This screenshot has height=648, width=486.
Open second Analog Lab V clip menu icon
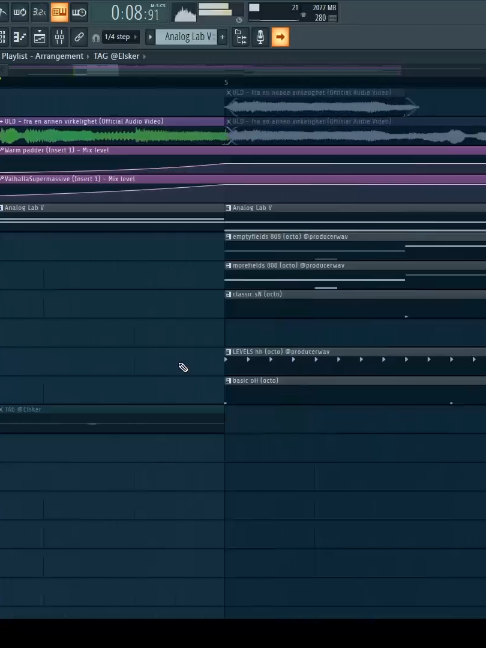(x=228, y=208)
